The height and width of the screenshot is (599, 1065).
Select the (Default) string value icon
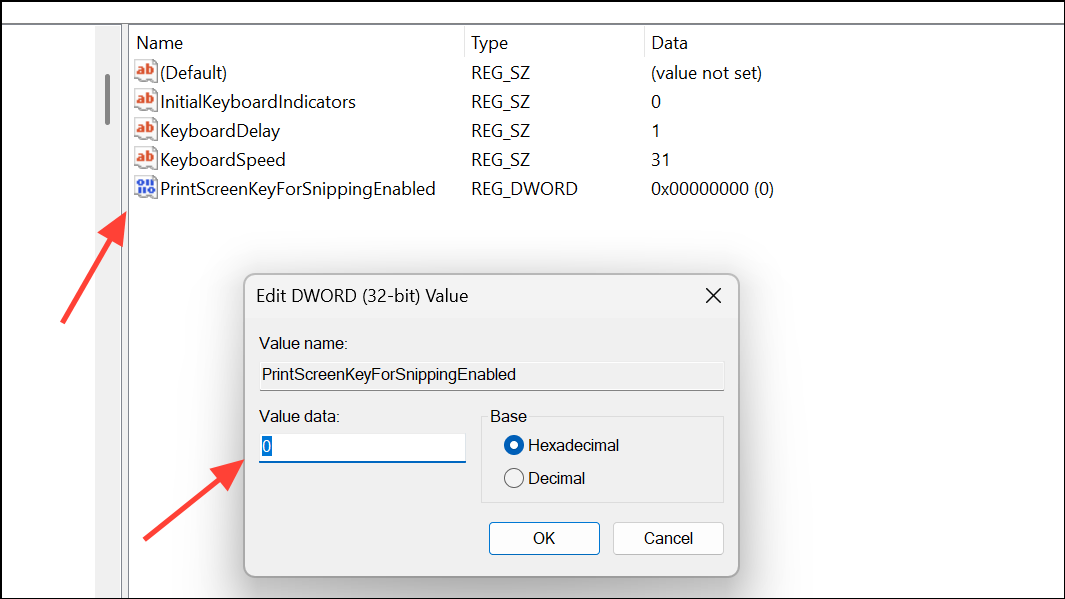tap(145, 71)
